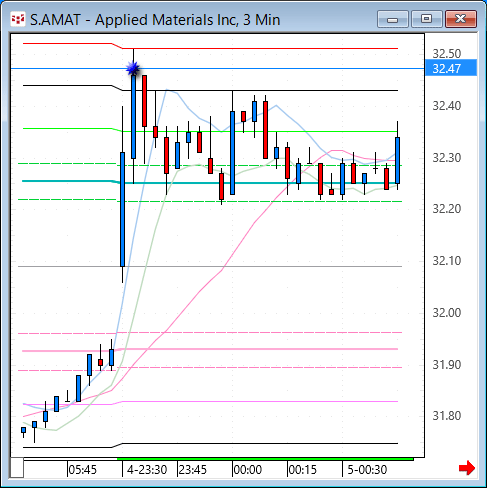487x488 pixels.
Task: Close the S.AMAT chart window
Action: coord(461,19)
